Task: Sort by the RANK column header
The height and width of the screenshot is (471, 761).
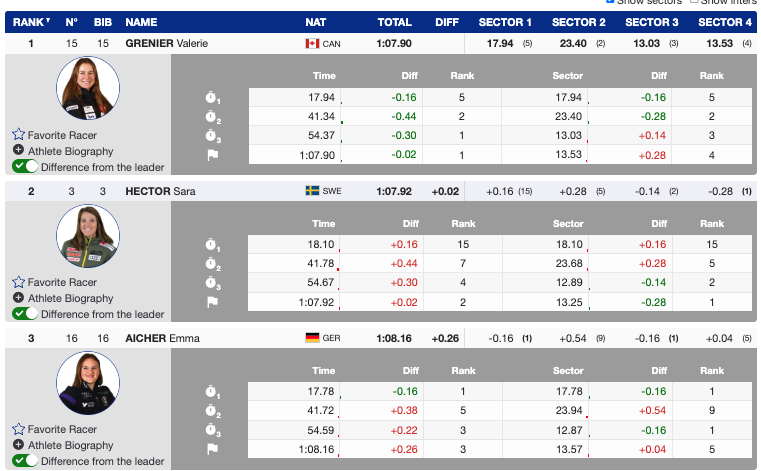Action: pos(31,22)
